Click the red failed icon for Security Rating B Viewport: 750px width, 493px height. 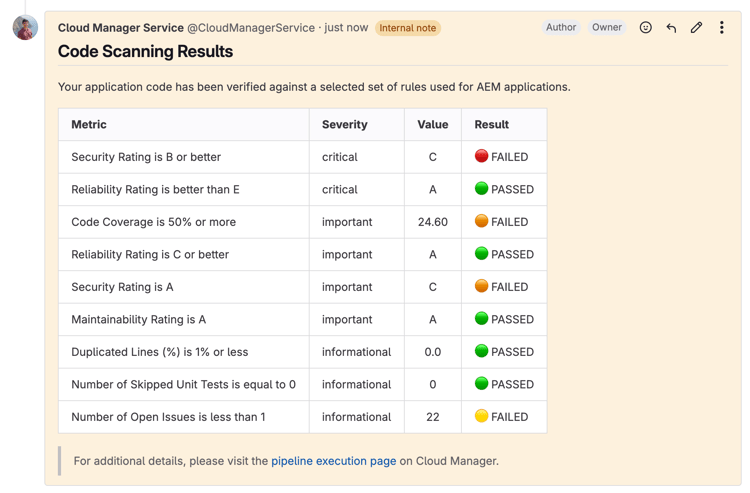coord(481,156)
